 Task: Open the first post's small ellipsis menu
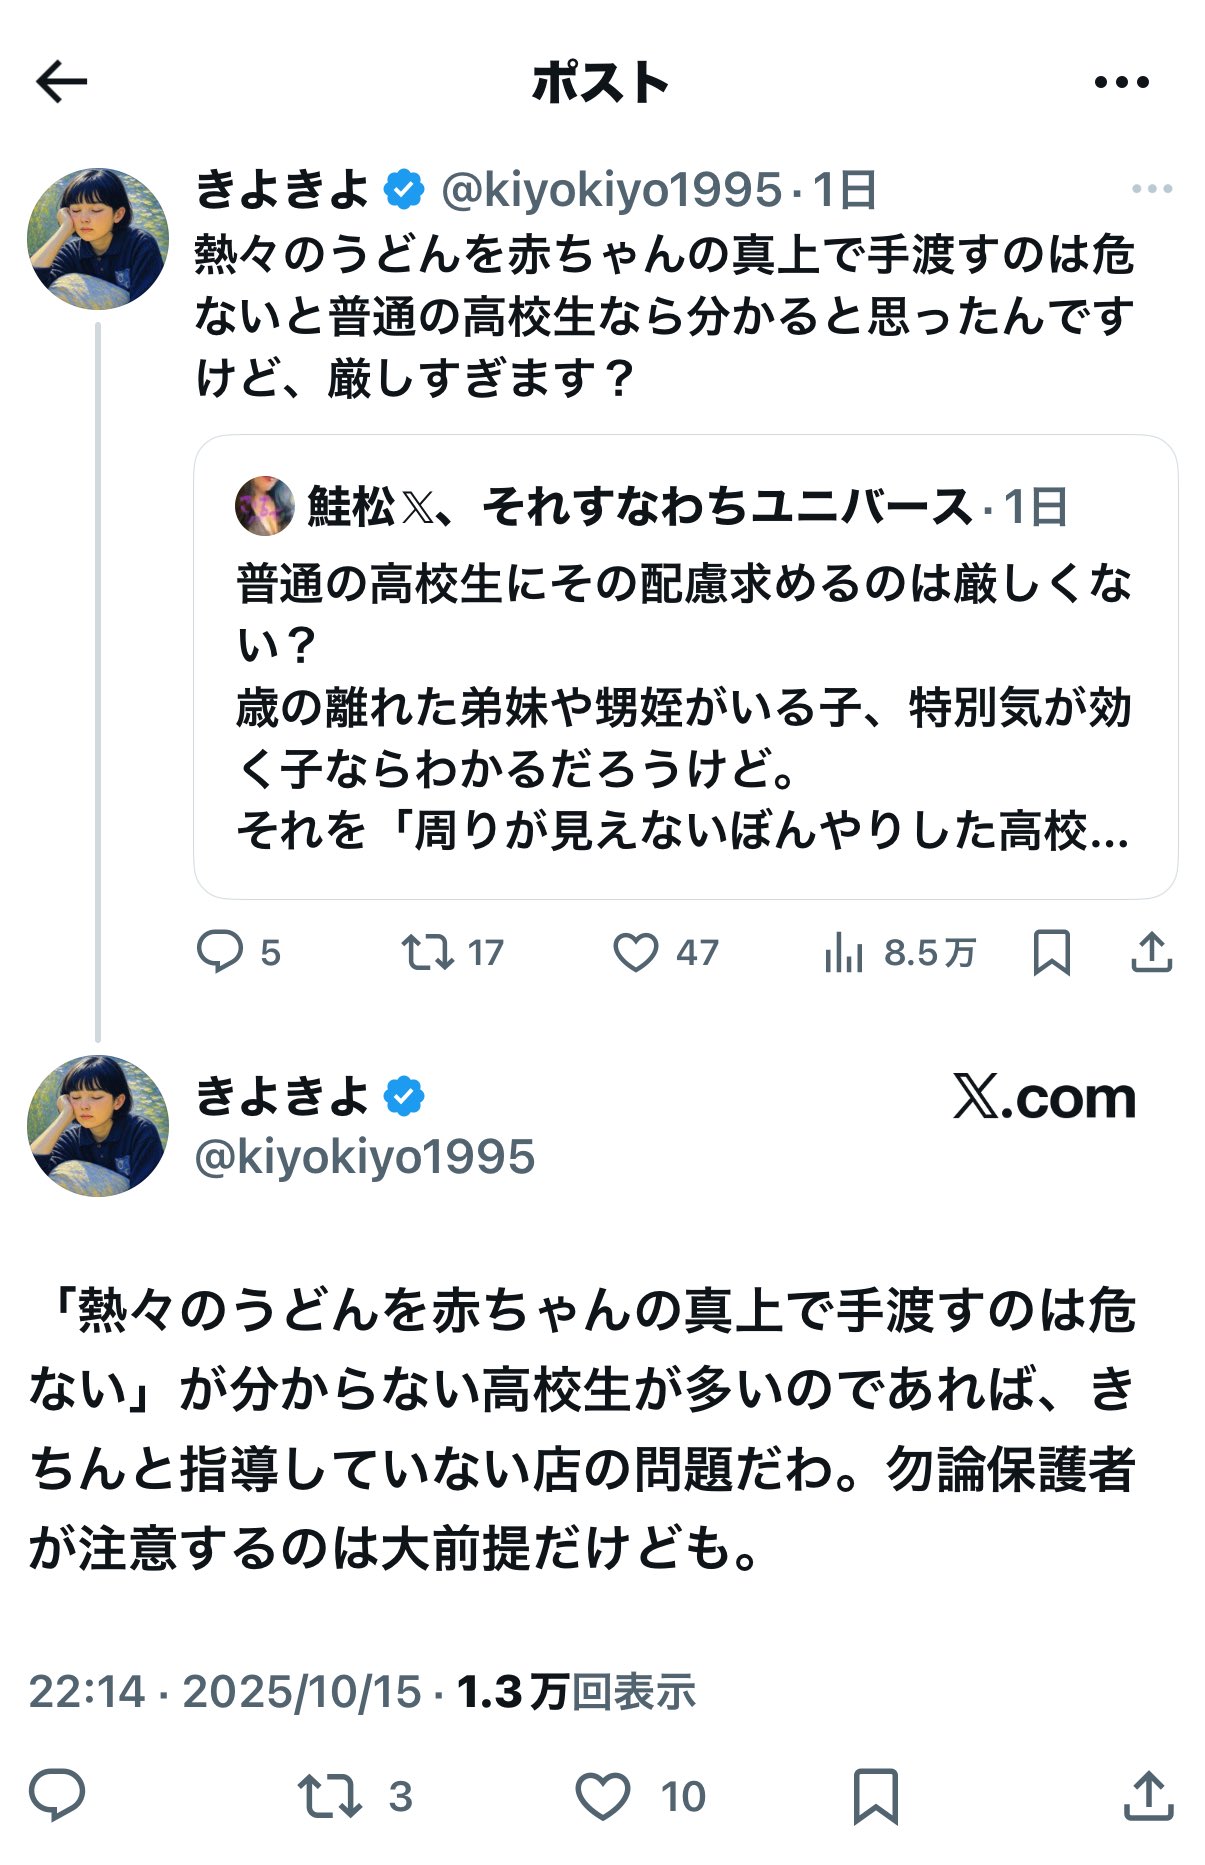click(x=1151, y=189)
